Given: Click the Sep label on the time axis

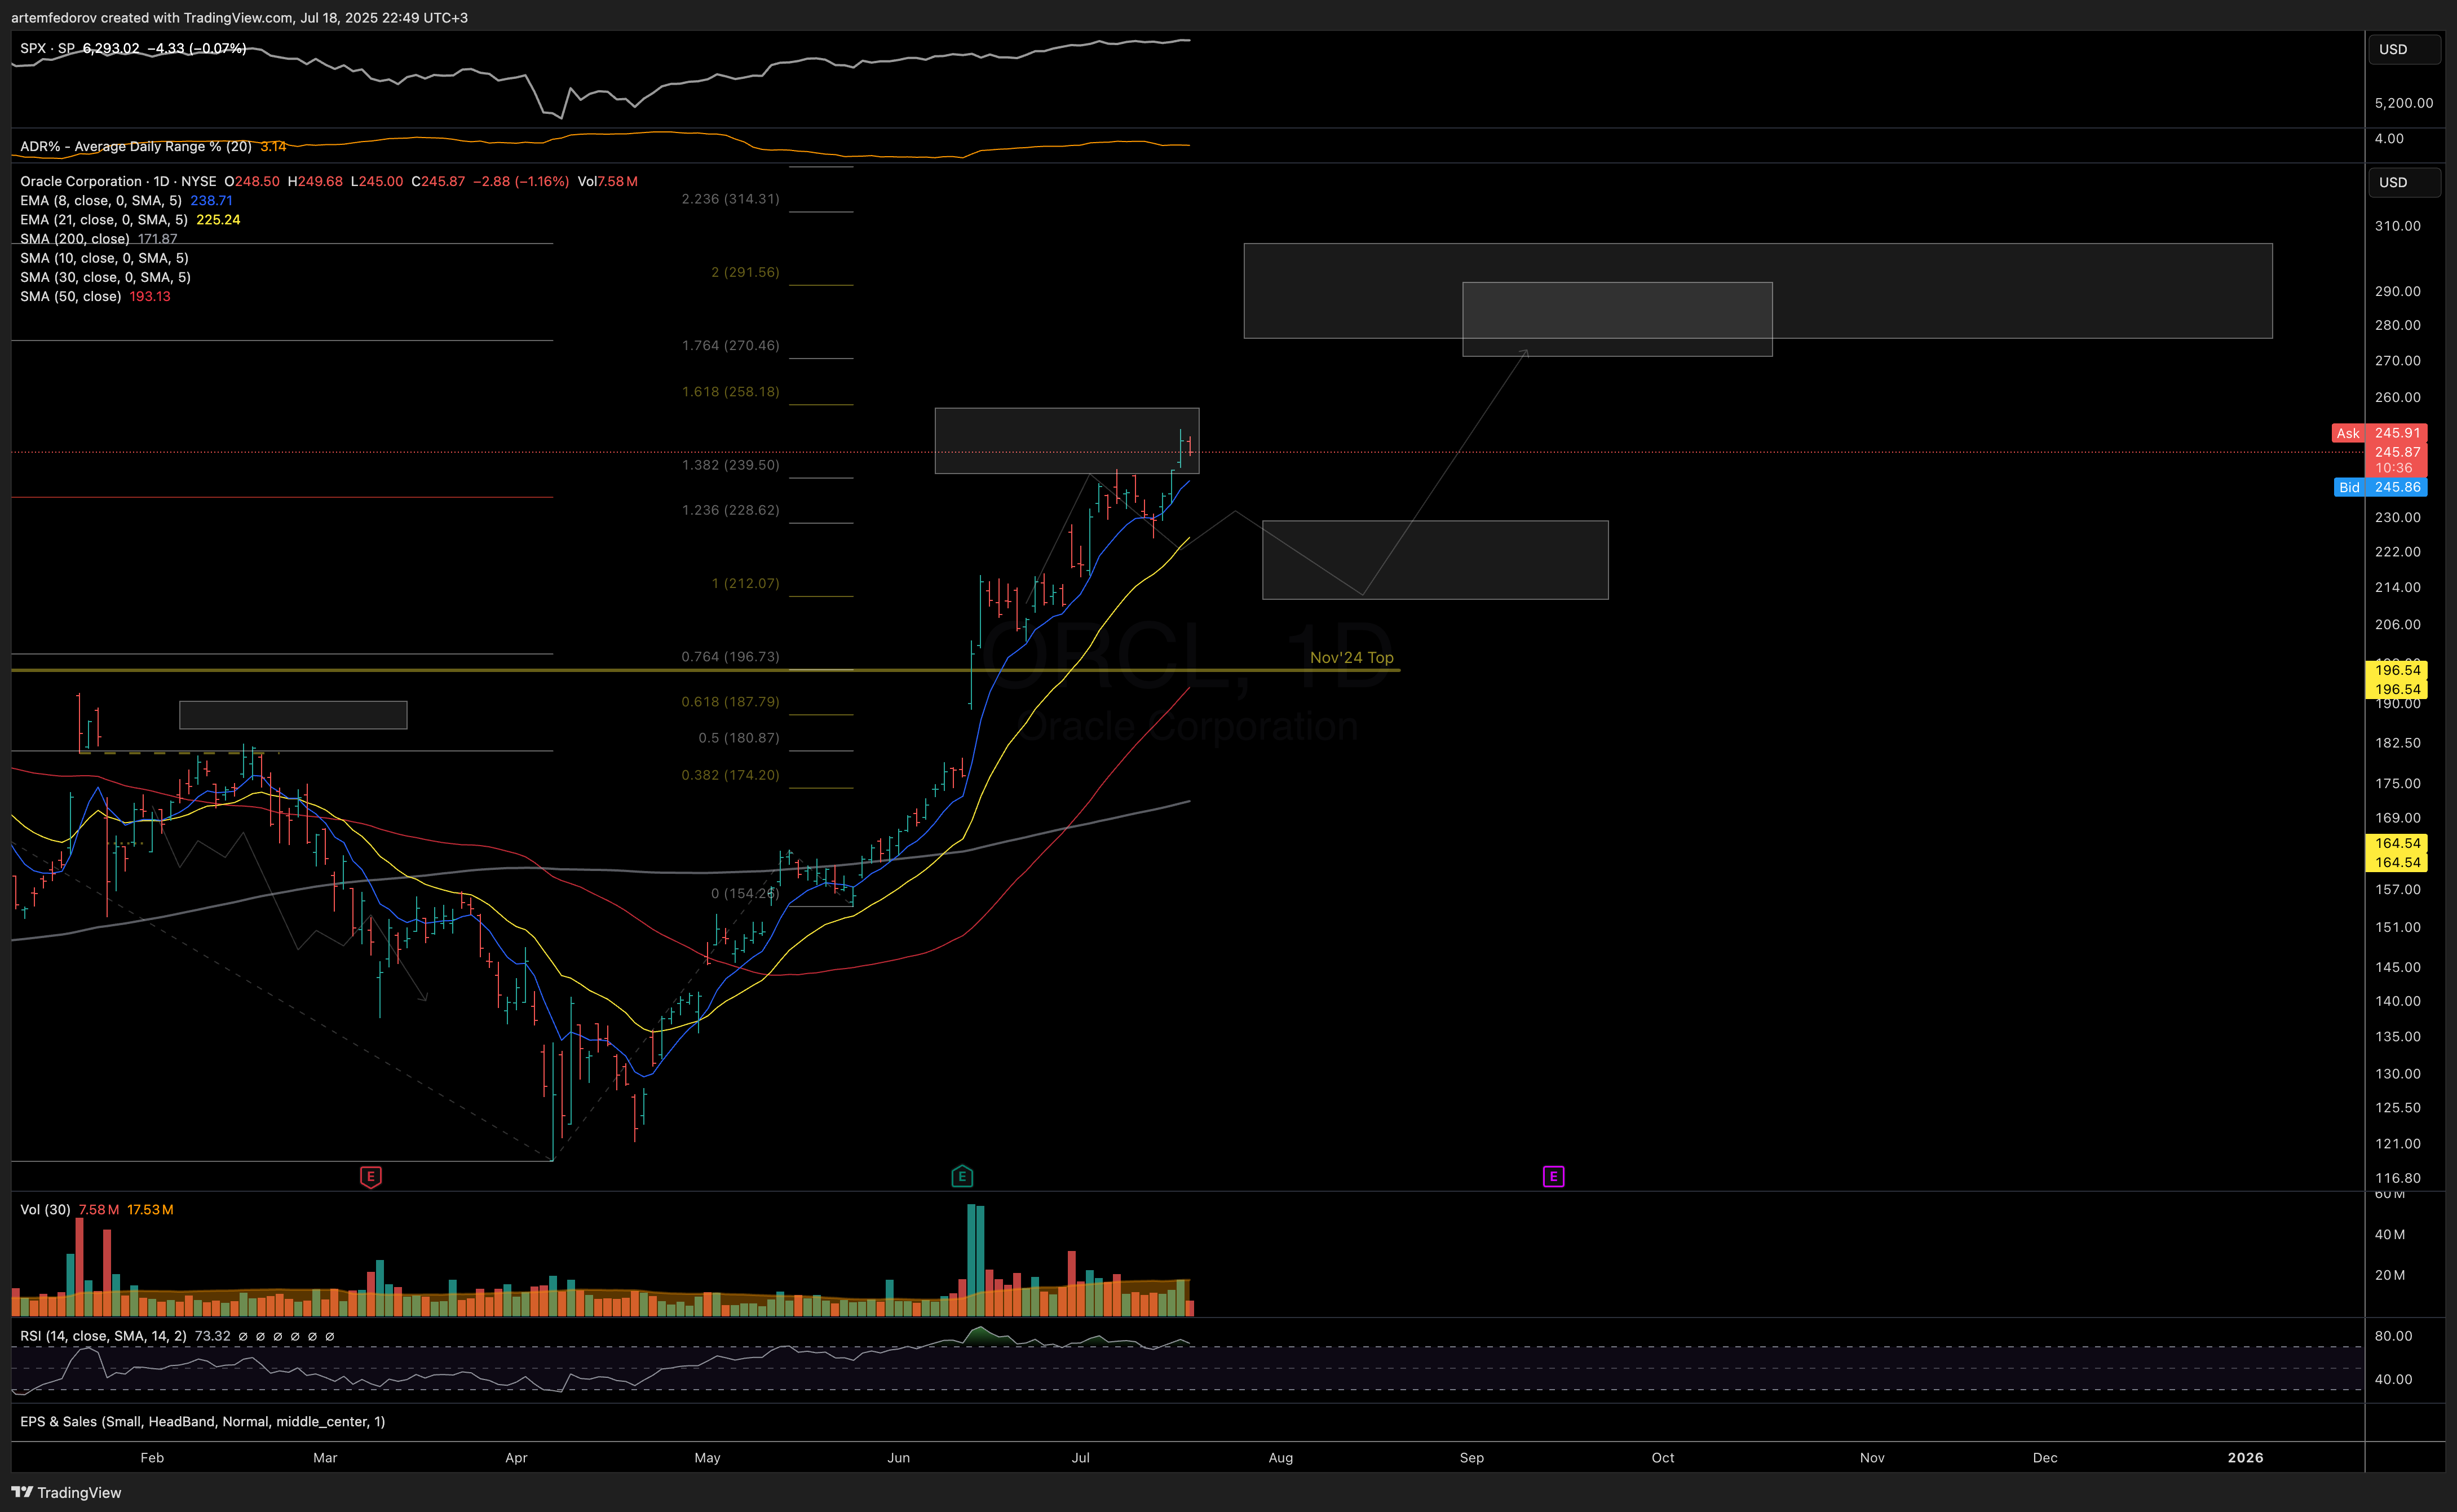Looking at the screenshot, I should point(1471,1457).
